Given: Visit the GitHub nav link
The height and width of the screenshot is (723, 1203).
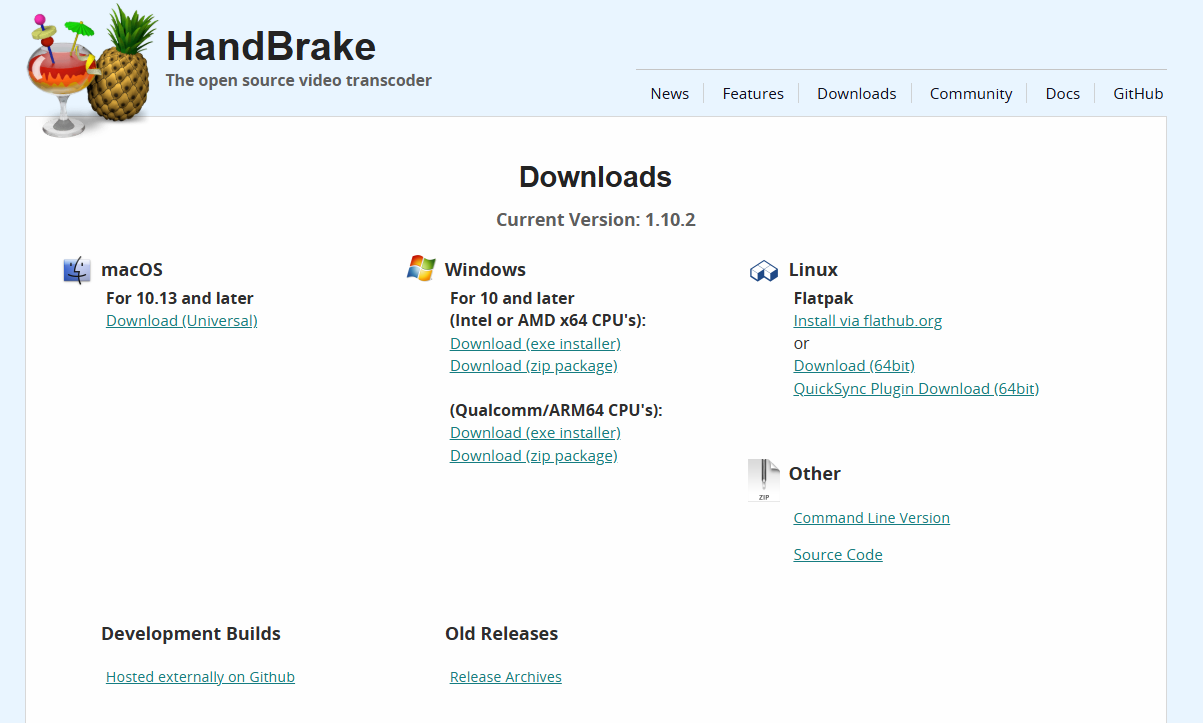Looking at the screenshot, I should pyautogui.click(x=1138, y=94).
